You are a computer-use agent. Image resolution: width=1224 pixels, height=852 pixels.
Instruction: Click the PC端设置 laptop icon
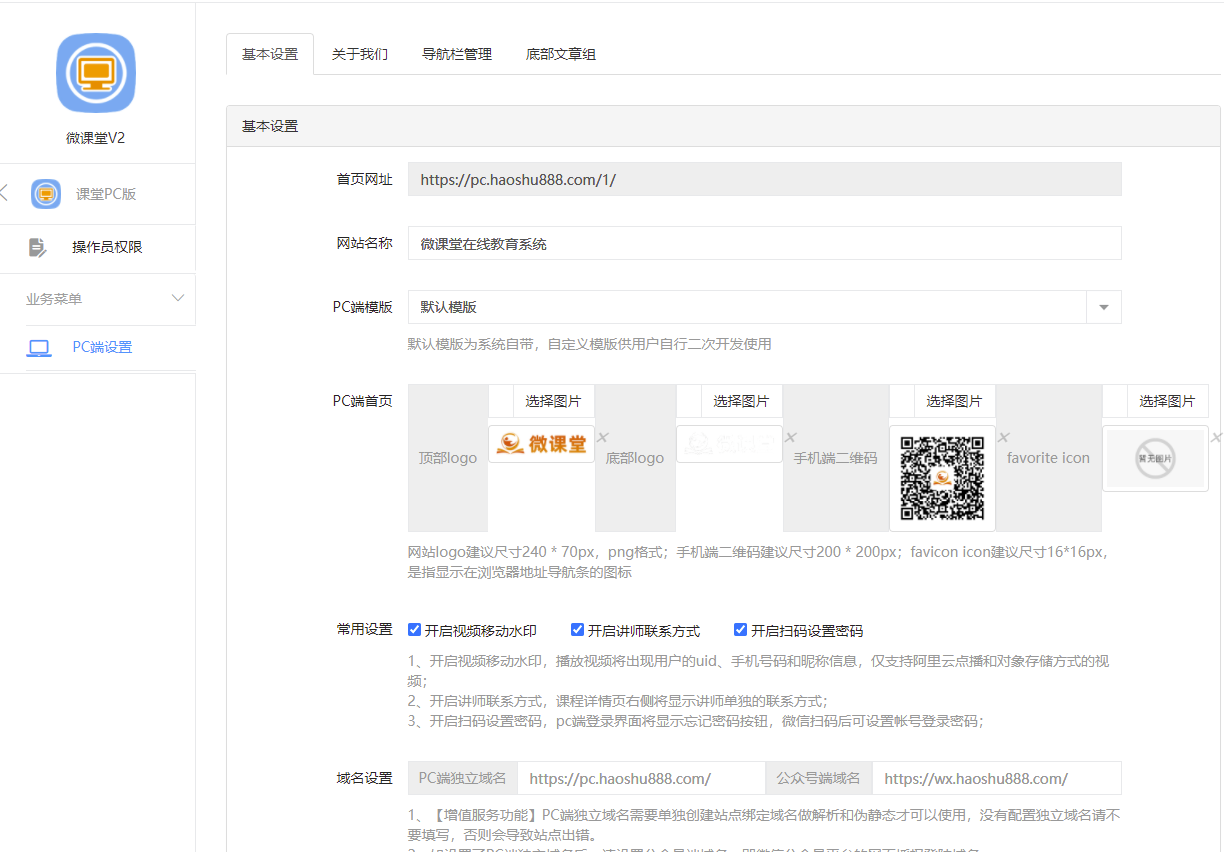[x=39, y=348]
